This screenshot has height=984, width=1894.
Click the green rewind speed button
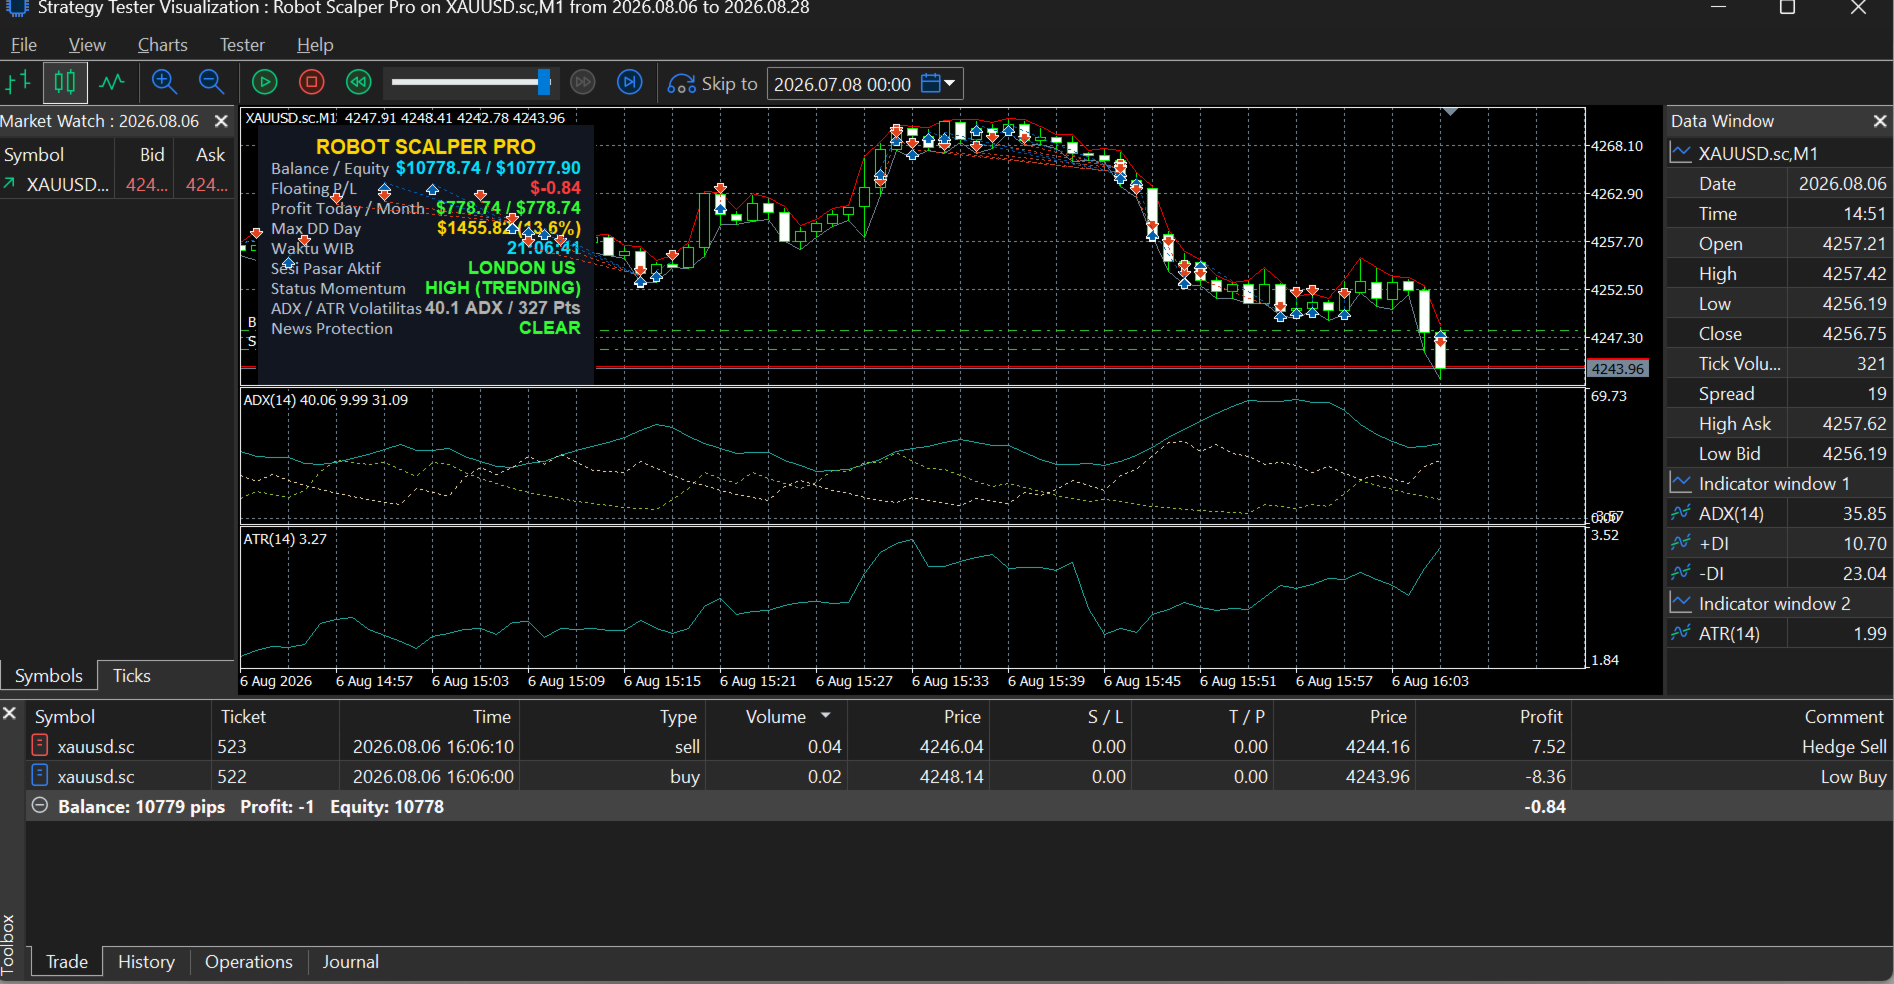point(359,82)
